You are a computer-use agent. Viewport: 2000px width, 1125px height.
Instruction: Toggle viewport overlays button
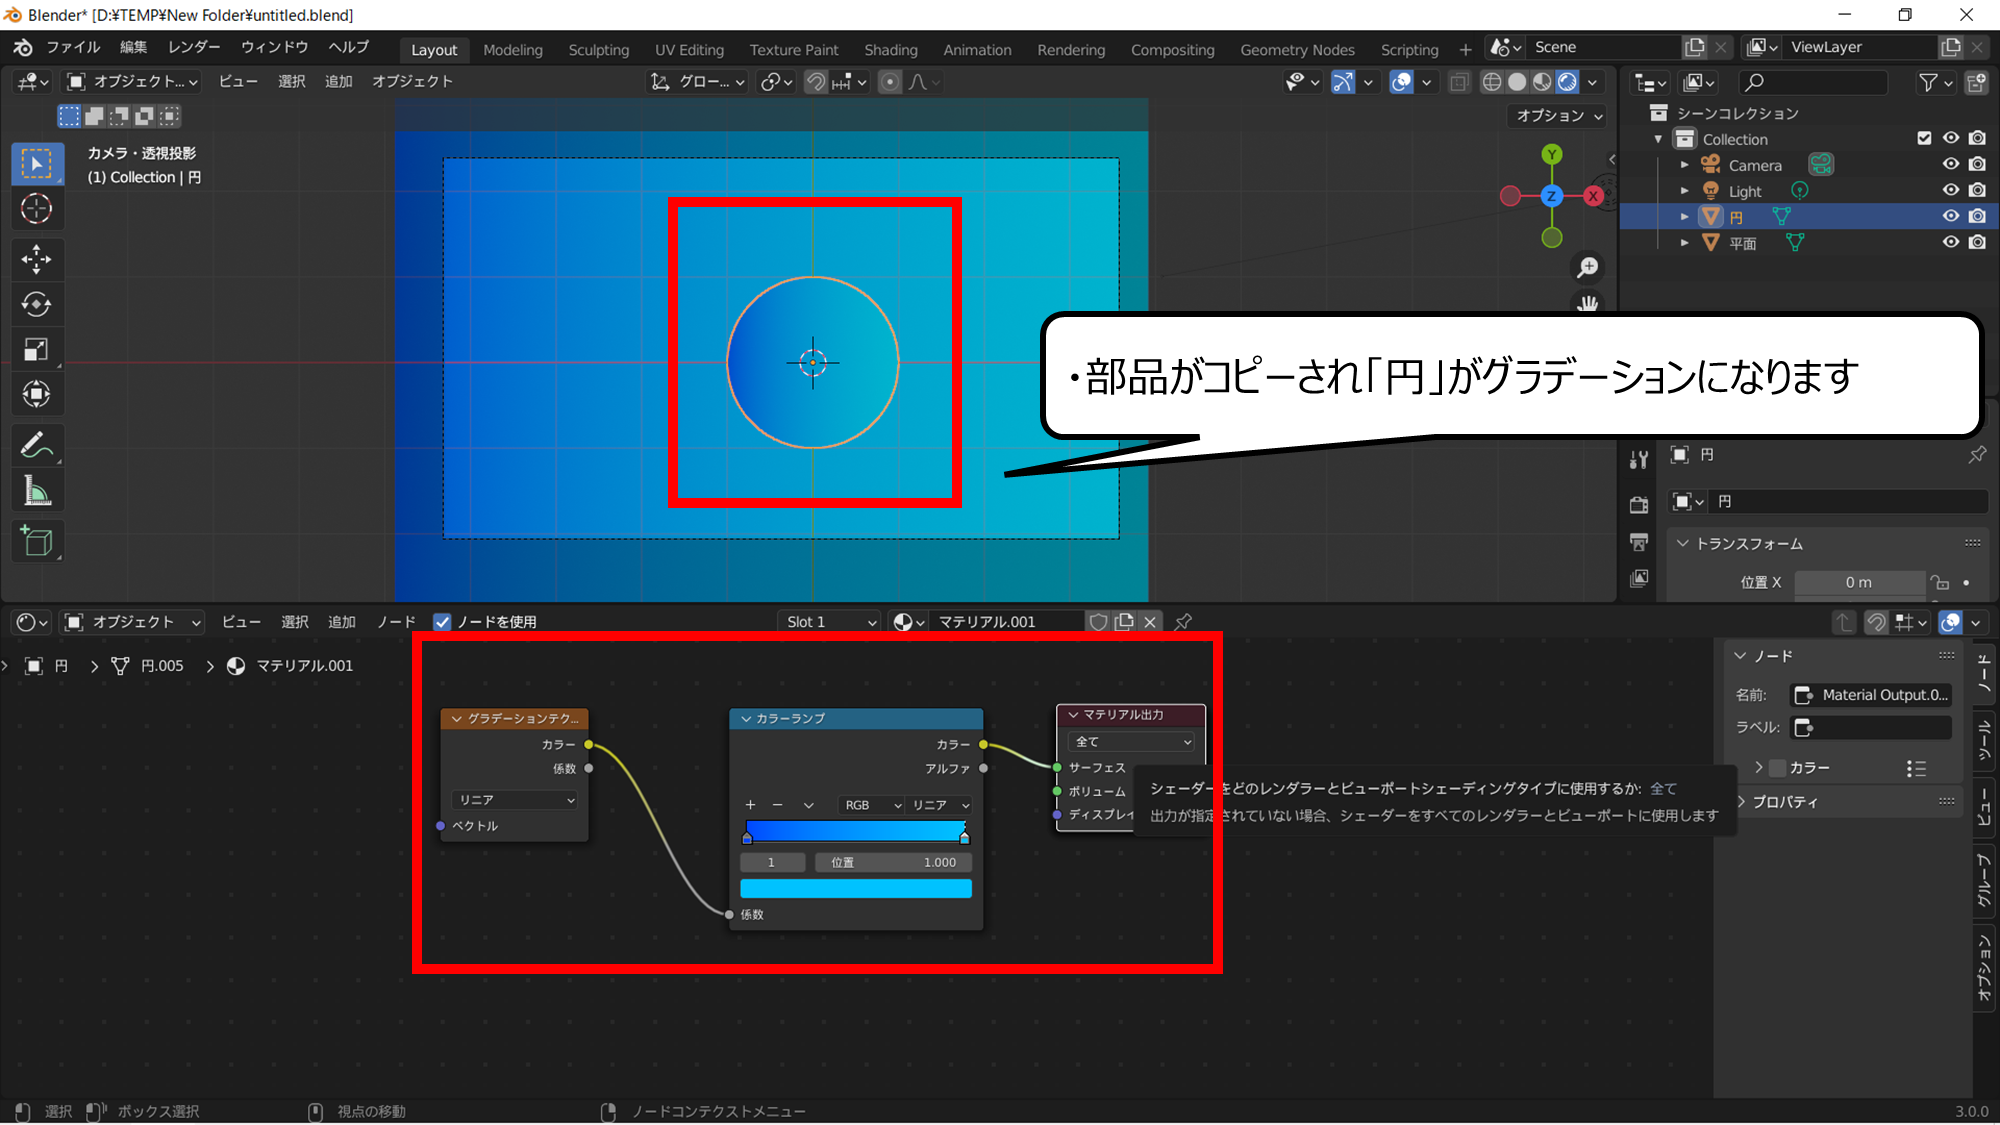coord(1401,82)
